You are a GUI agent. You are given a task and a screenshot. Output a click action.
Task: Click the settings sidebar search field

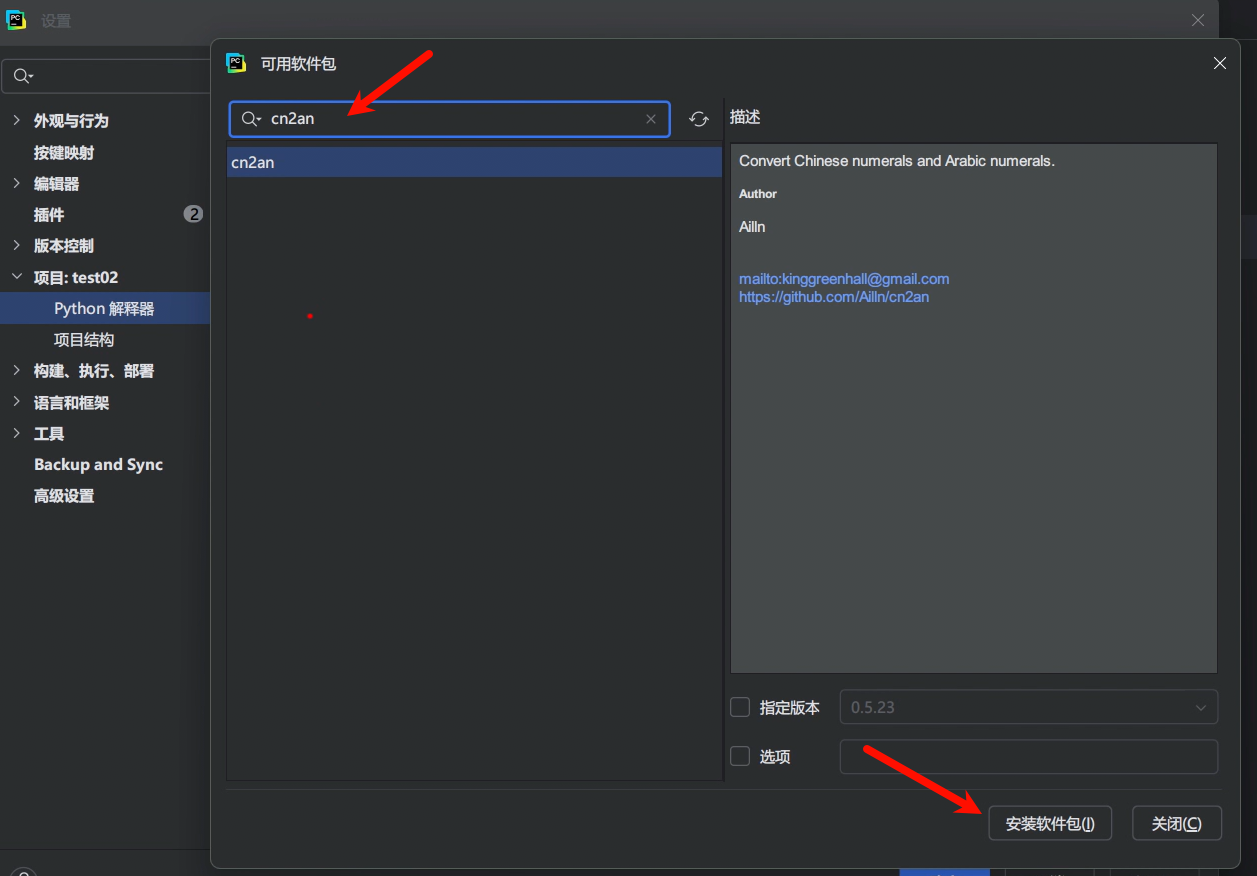[x=106, y=76]
